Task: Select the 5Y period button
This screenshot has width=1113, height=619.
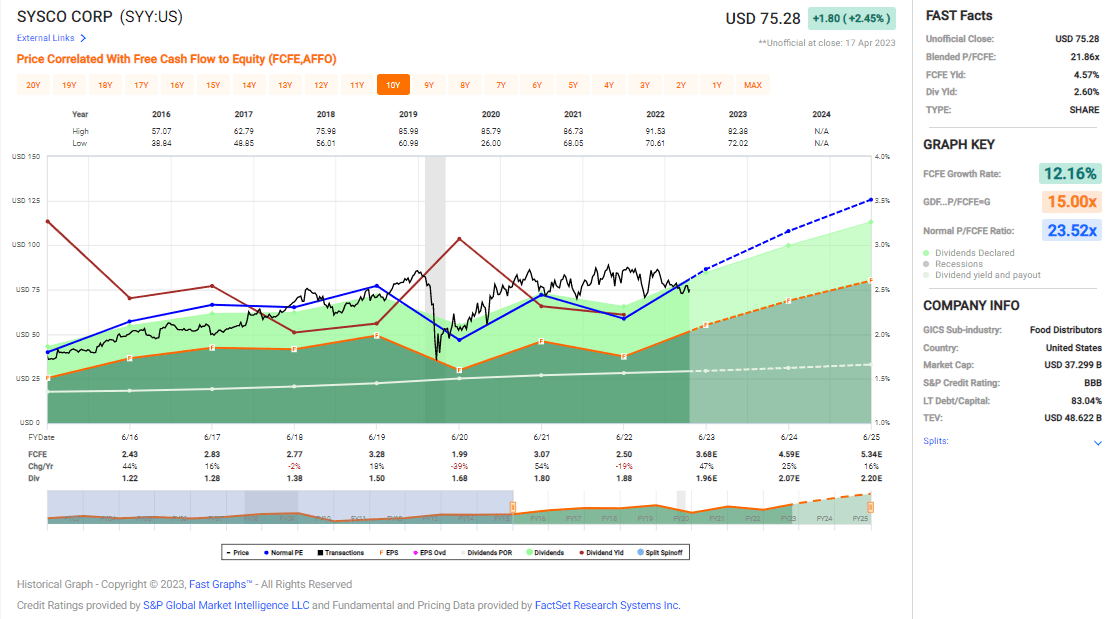Action: (x=573, y=85)
